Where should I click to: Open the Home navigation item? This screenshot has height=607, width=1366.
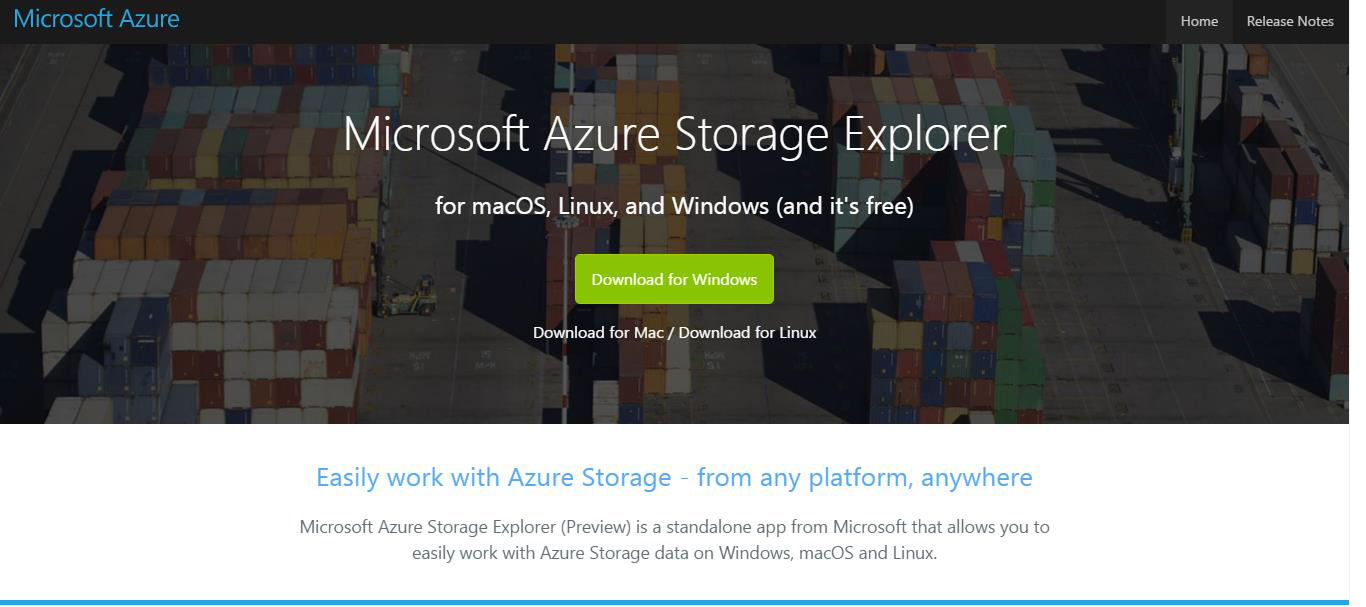tap(1198, 21)
